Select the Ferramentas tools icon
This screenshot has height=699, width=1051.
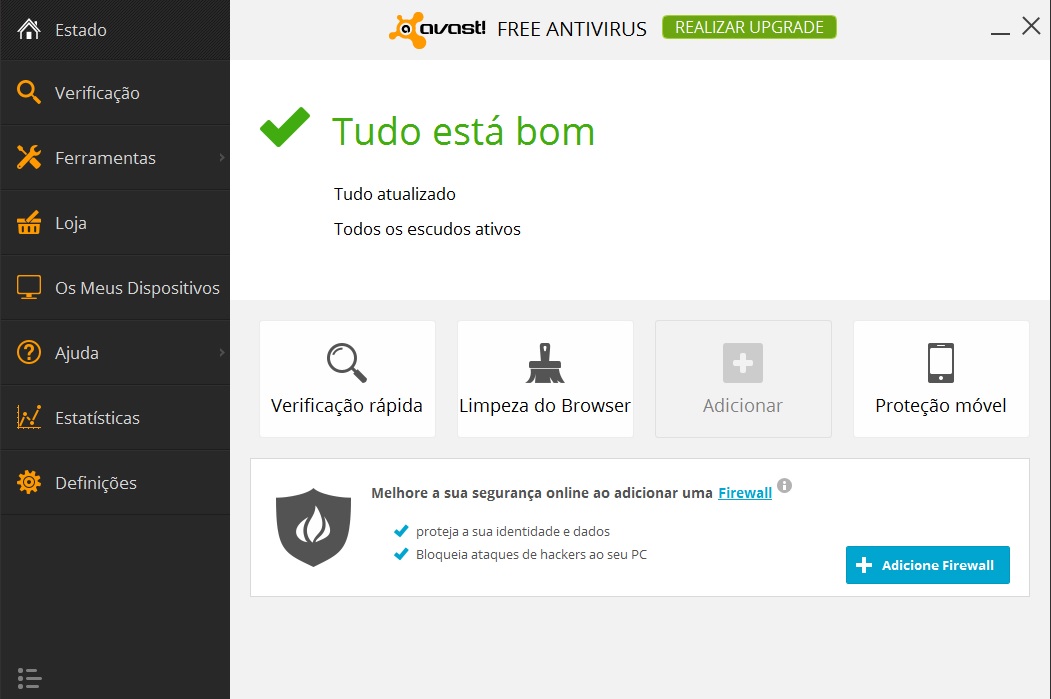pyautogui.click(x=29, y=157)
